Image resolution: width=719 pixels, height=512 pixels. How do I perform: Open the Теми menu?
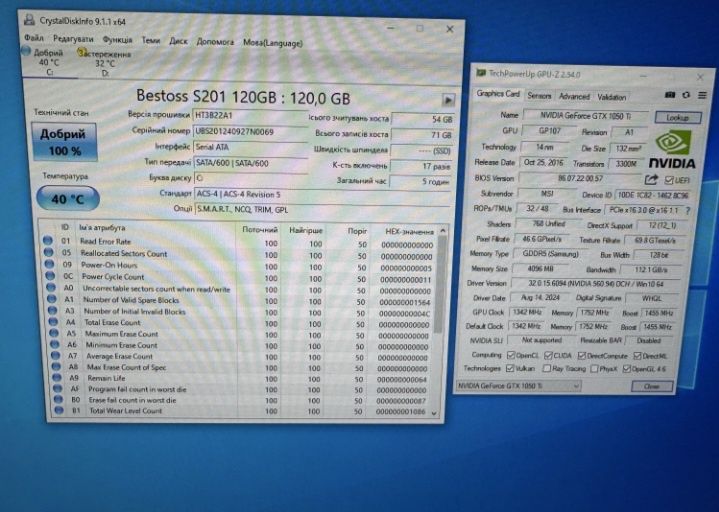coord(151,40)
